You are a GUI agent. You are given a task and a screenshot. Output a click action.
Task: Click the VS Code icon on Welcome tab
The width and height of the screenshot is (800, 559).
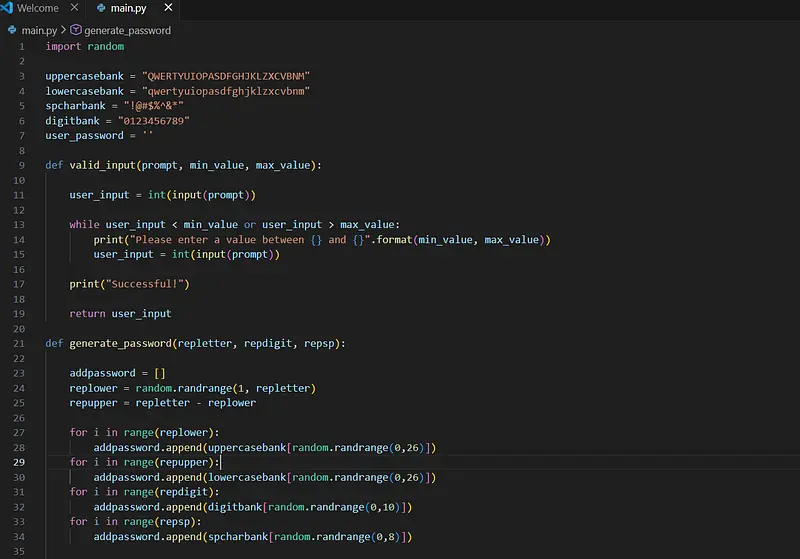(x=8, y=8)
